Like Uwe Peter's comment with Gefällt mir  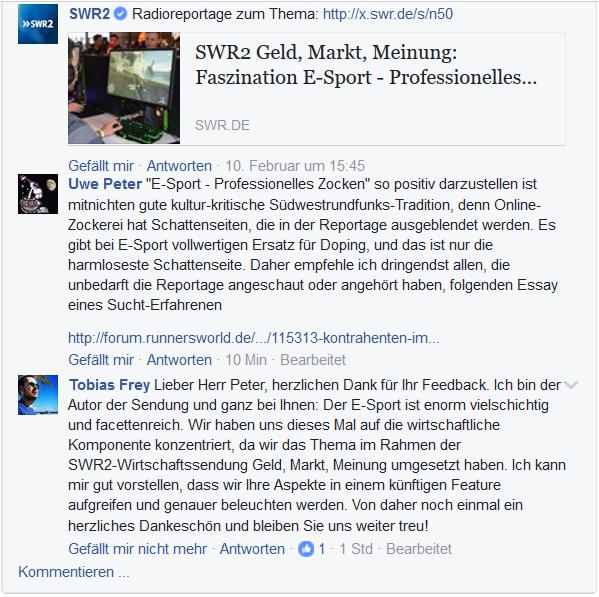coord(101,360)
